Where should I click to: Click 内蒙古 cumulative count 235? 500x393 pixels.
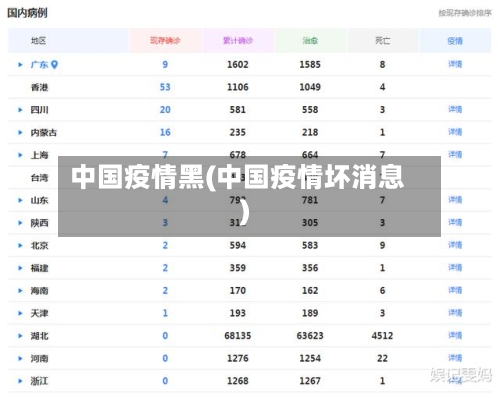pos(238,132)
